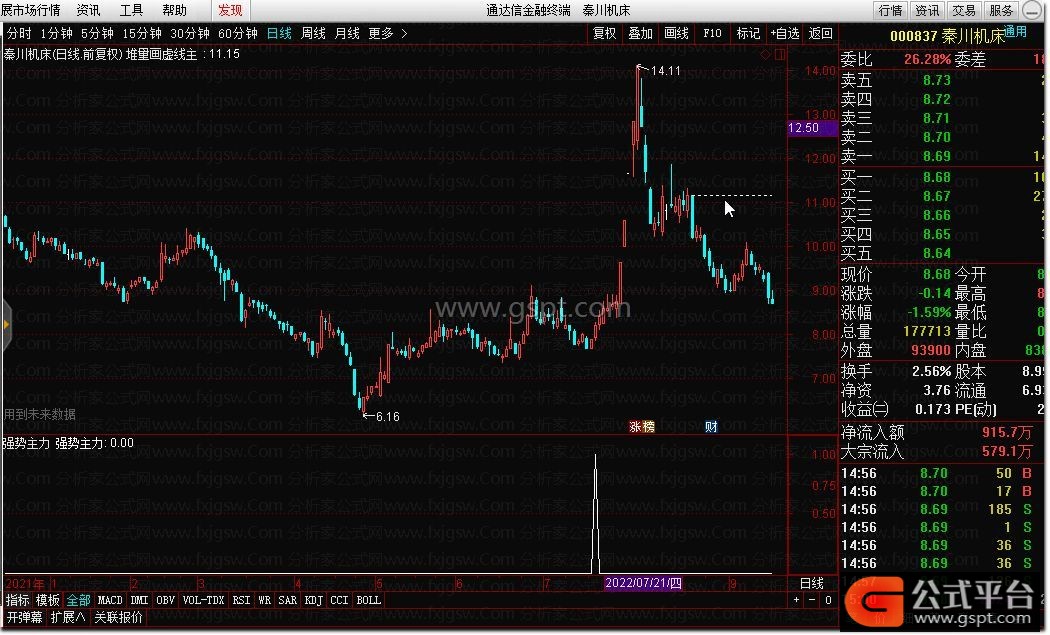Switch to the 60分钟 period

[238, 33]
